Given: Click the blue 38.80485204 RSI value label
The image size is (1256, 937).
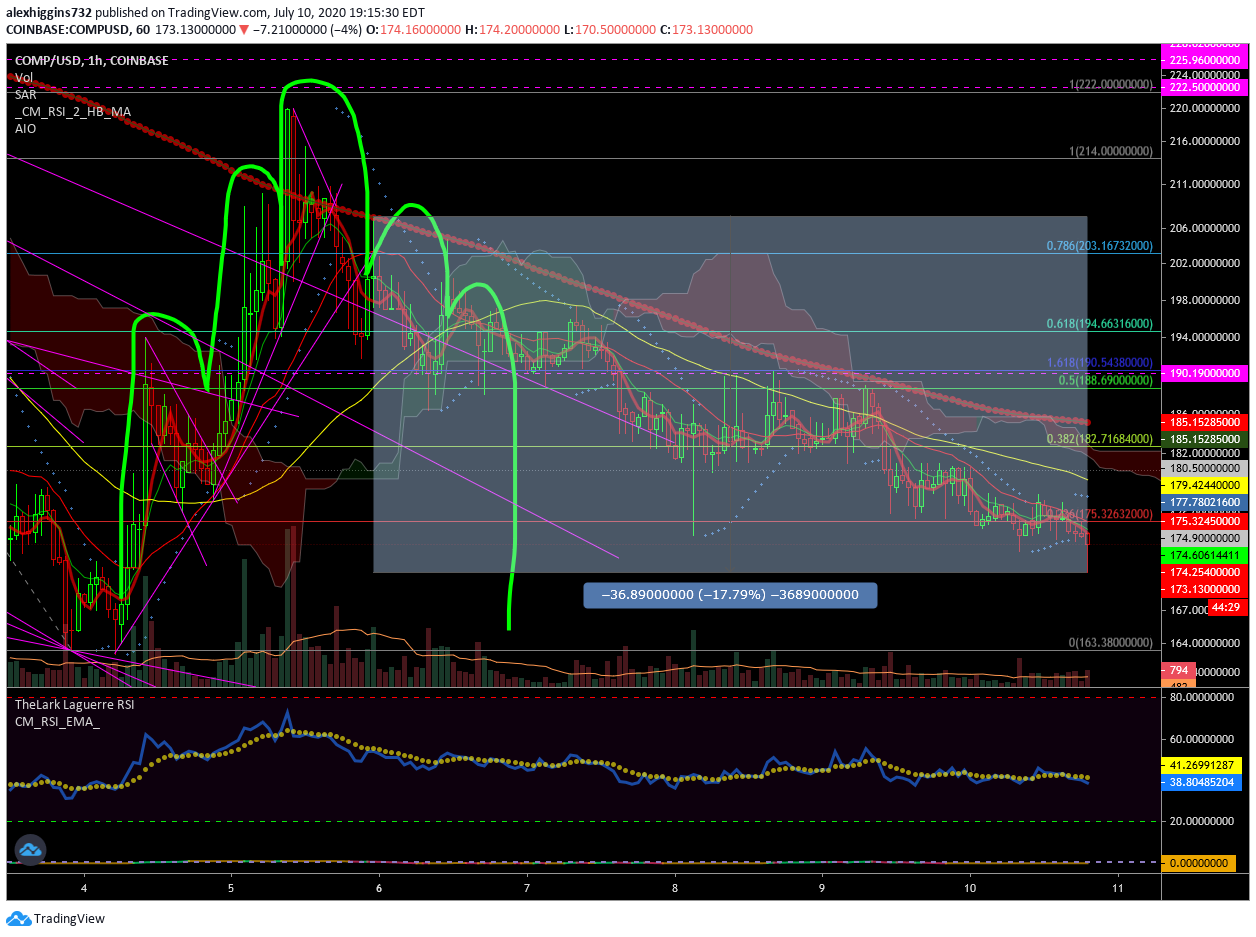Looking at the screenshot, I should tap(1202, 785).
